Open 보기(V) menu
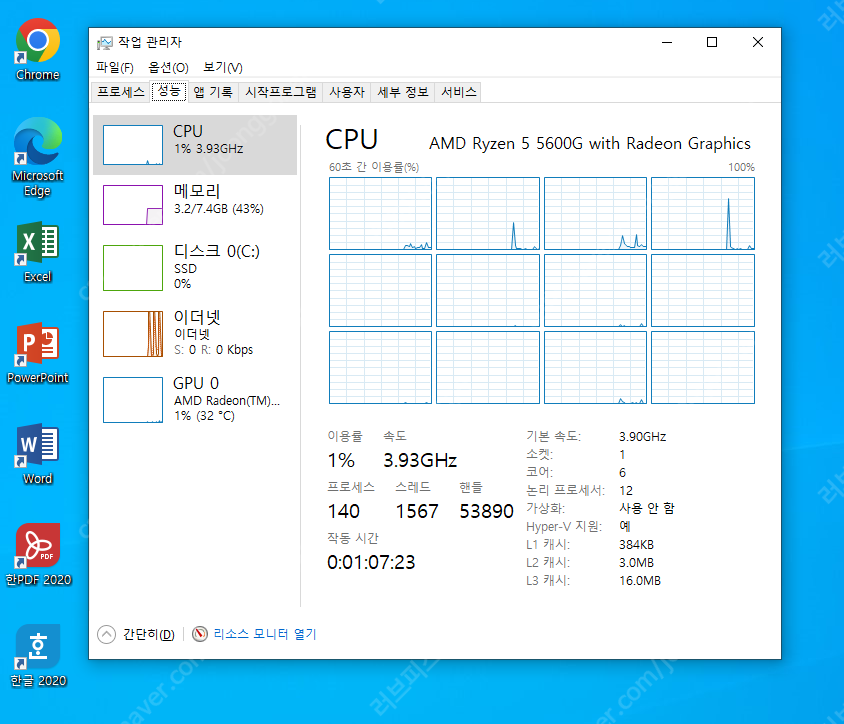Image resolution: width=844 pixels, height=724 pixels. (x=223, y=67)
